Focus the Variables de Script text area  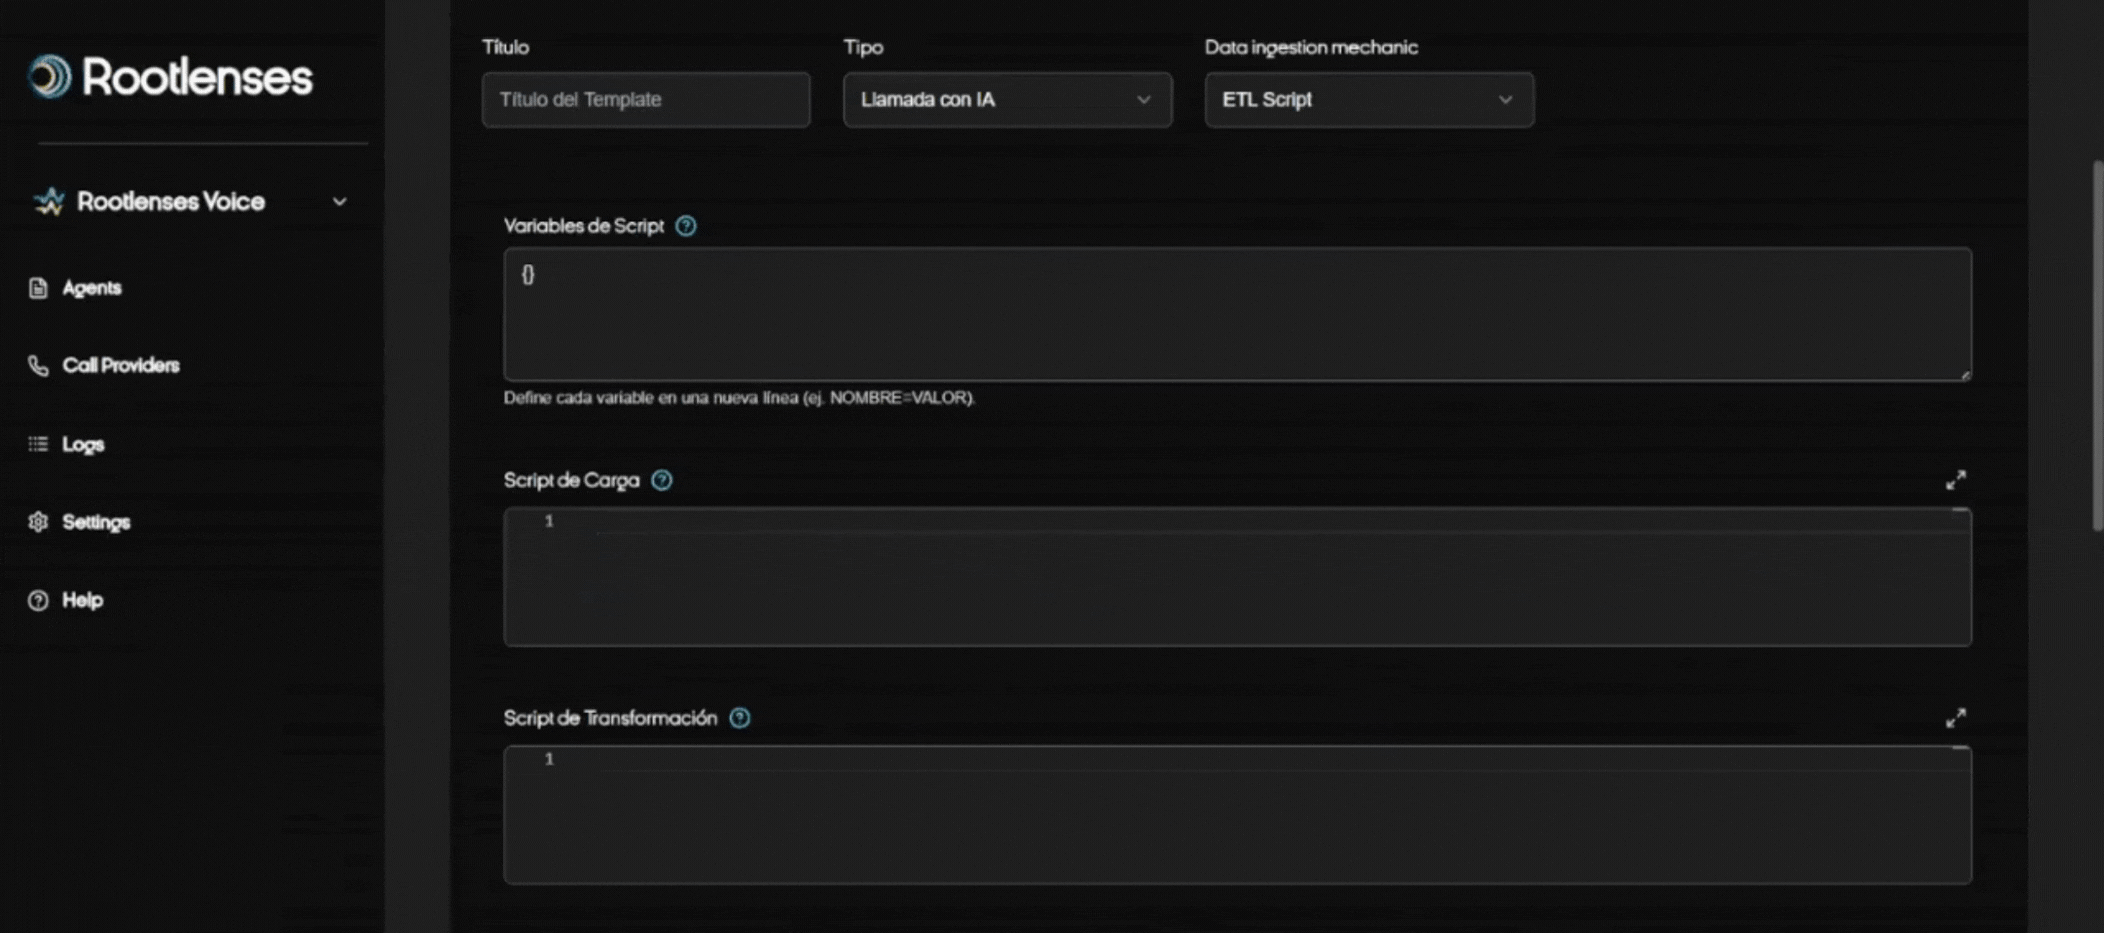pyautogui.click(x=1237, y=314)
